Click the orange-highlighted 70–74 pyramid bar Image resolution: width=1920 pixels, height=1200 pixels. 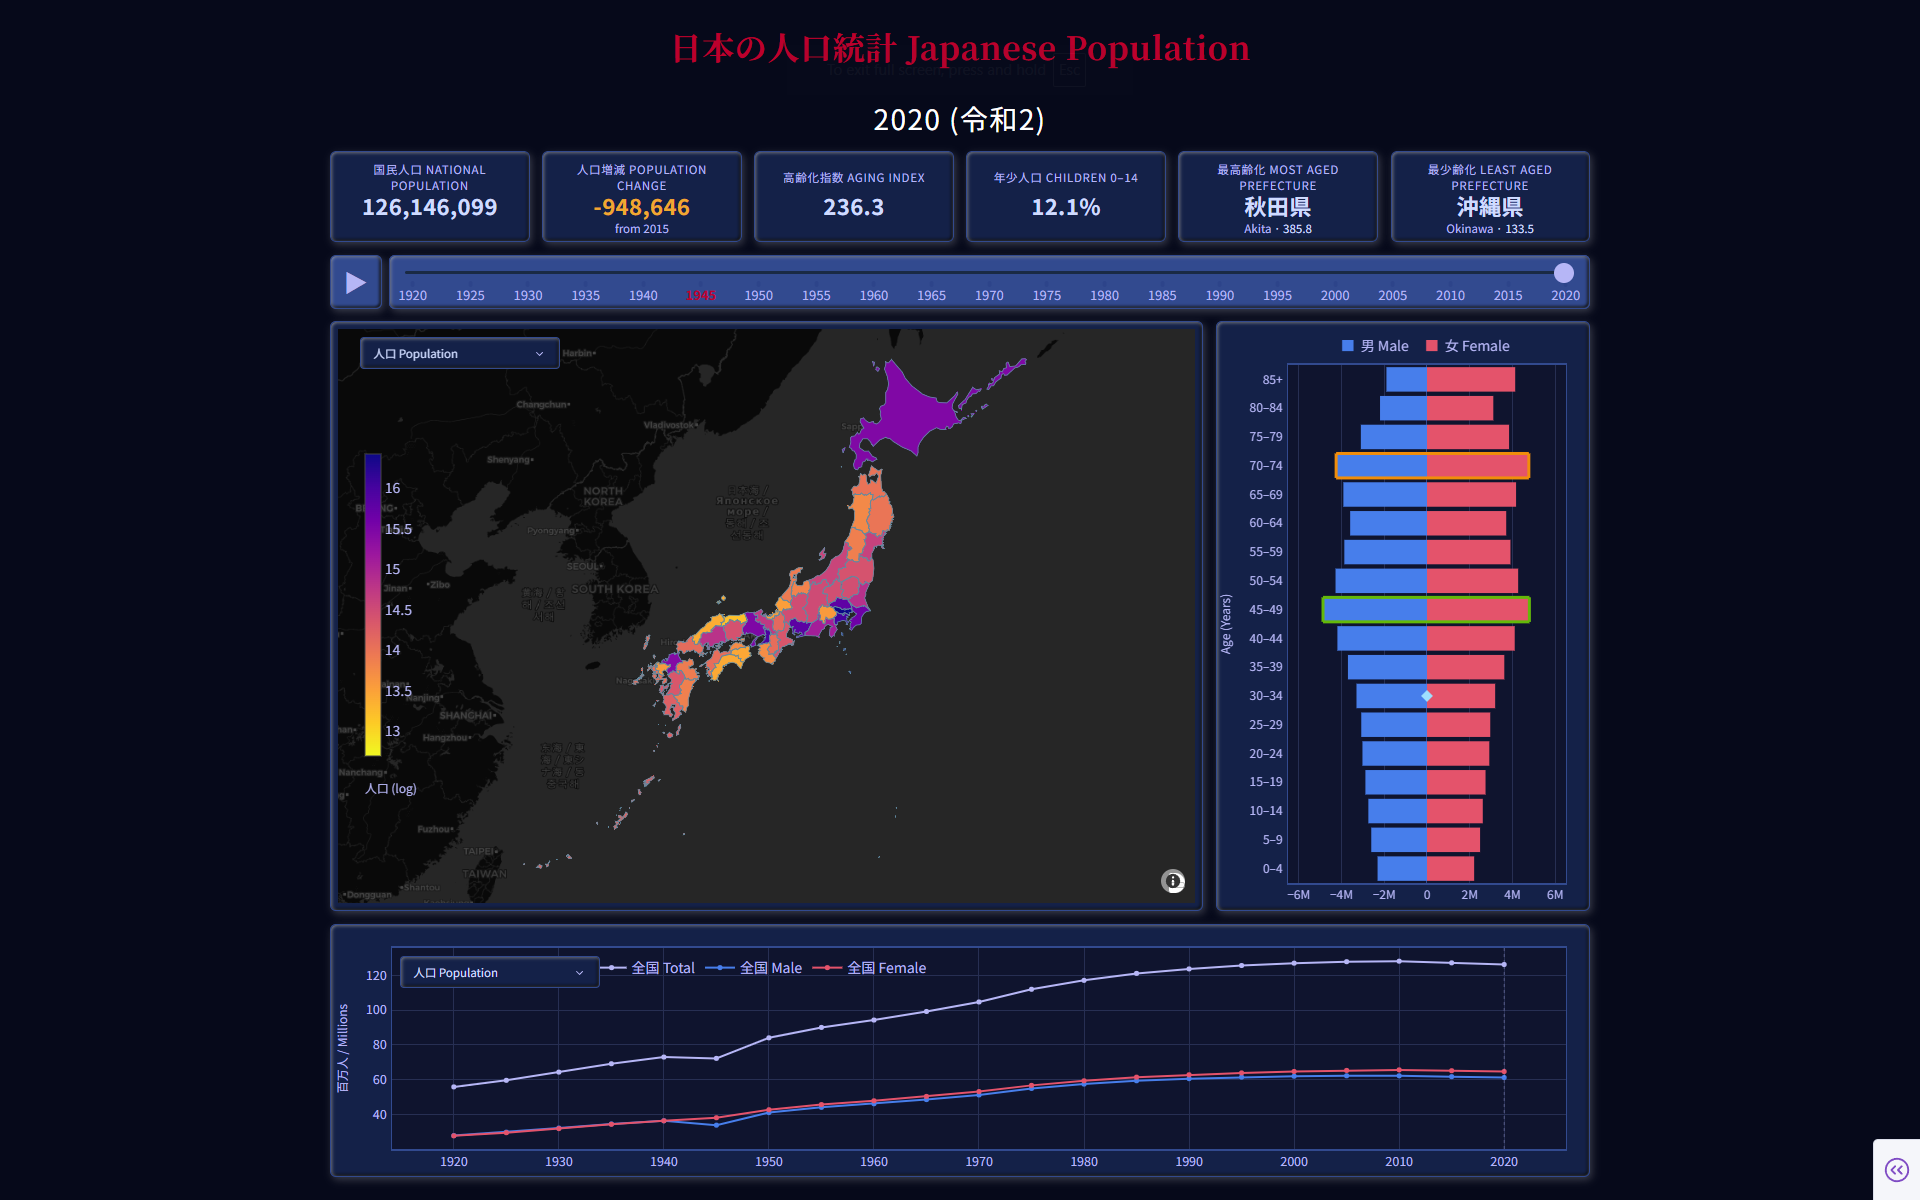1430,465
